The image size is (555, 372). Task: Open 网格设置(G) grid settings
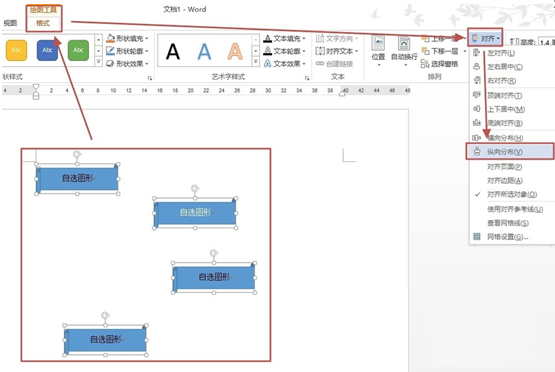click(512, 237)
